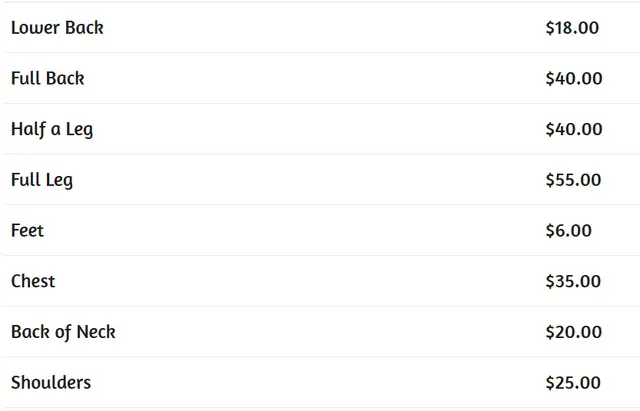Click the word Neck in the list
The width and height of the screenshot is (640, 411).
pyautogui.click(x=96, y=331)
